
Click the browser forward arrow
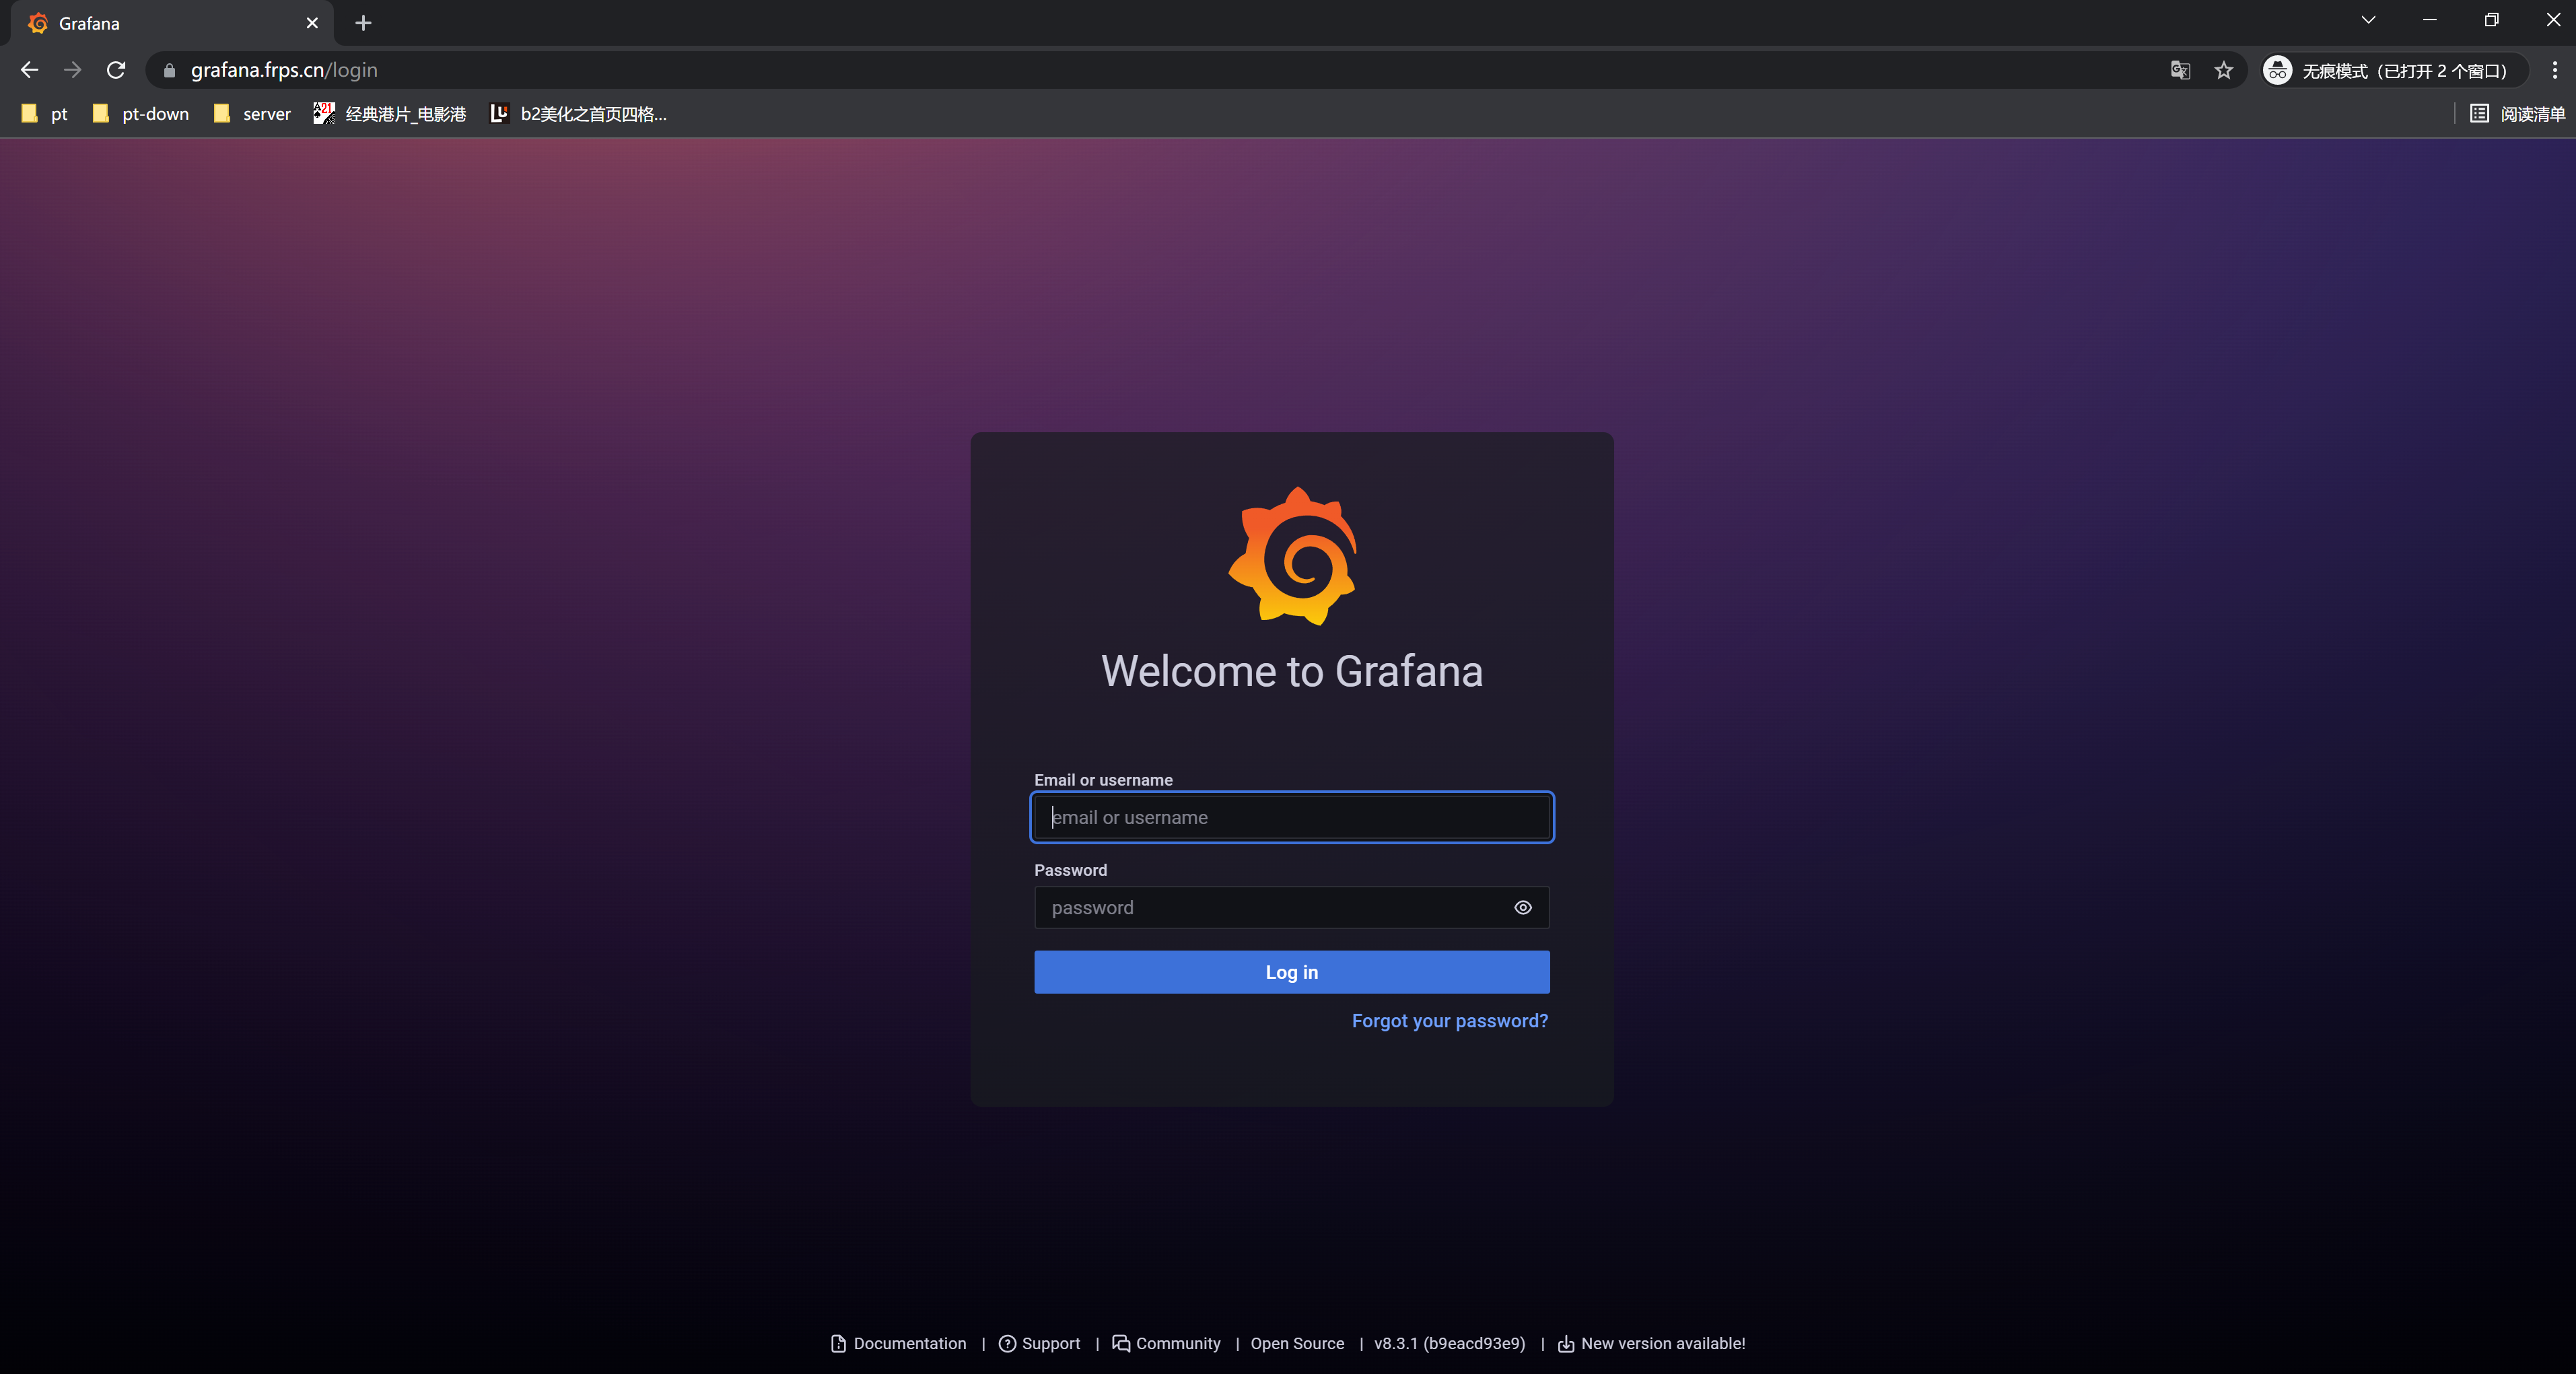(x=72, y=70)
